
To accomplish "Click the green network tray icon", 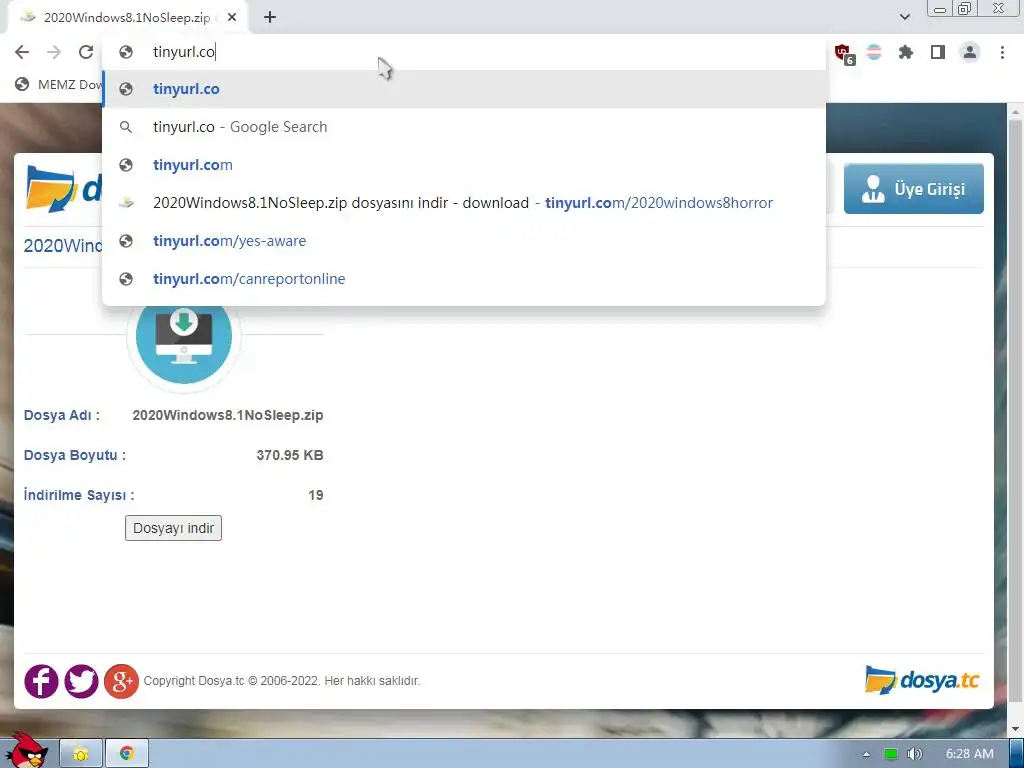I will [890, 754].
